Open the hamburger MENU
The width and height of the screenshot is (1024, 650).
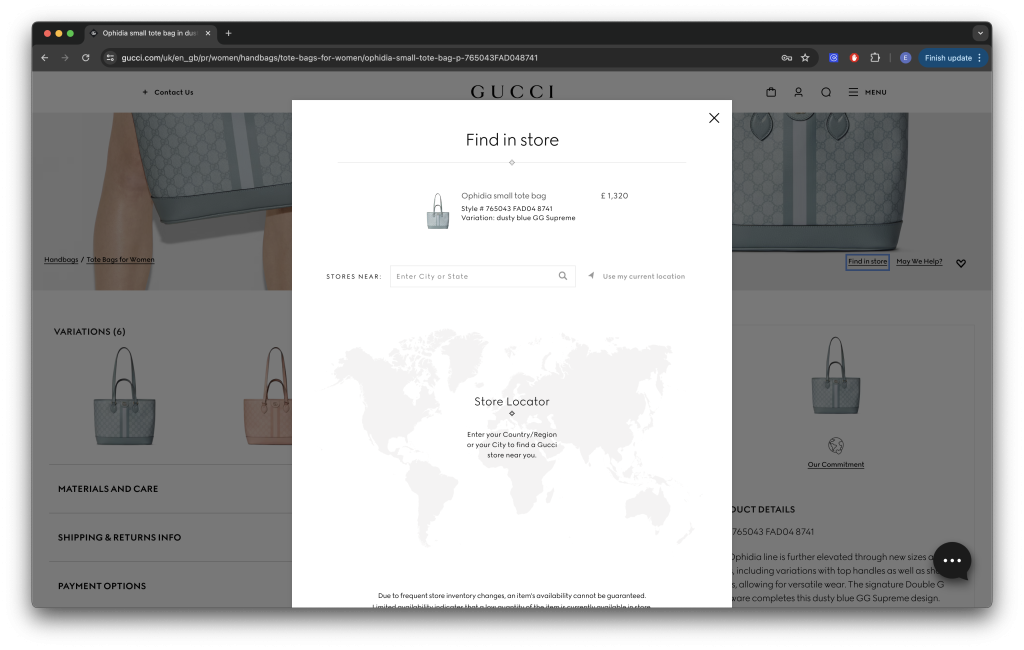867,92
